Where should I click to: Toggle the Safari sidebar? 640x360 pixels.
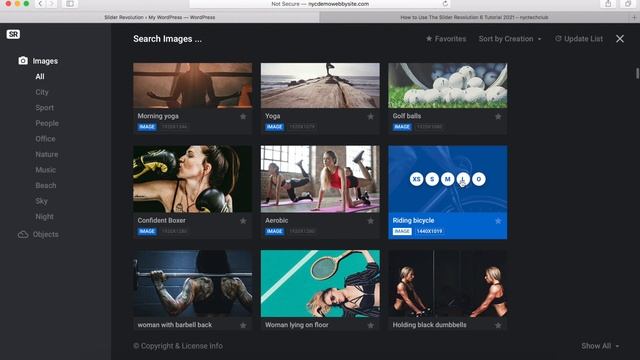[x=70, y=4]
